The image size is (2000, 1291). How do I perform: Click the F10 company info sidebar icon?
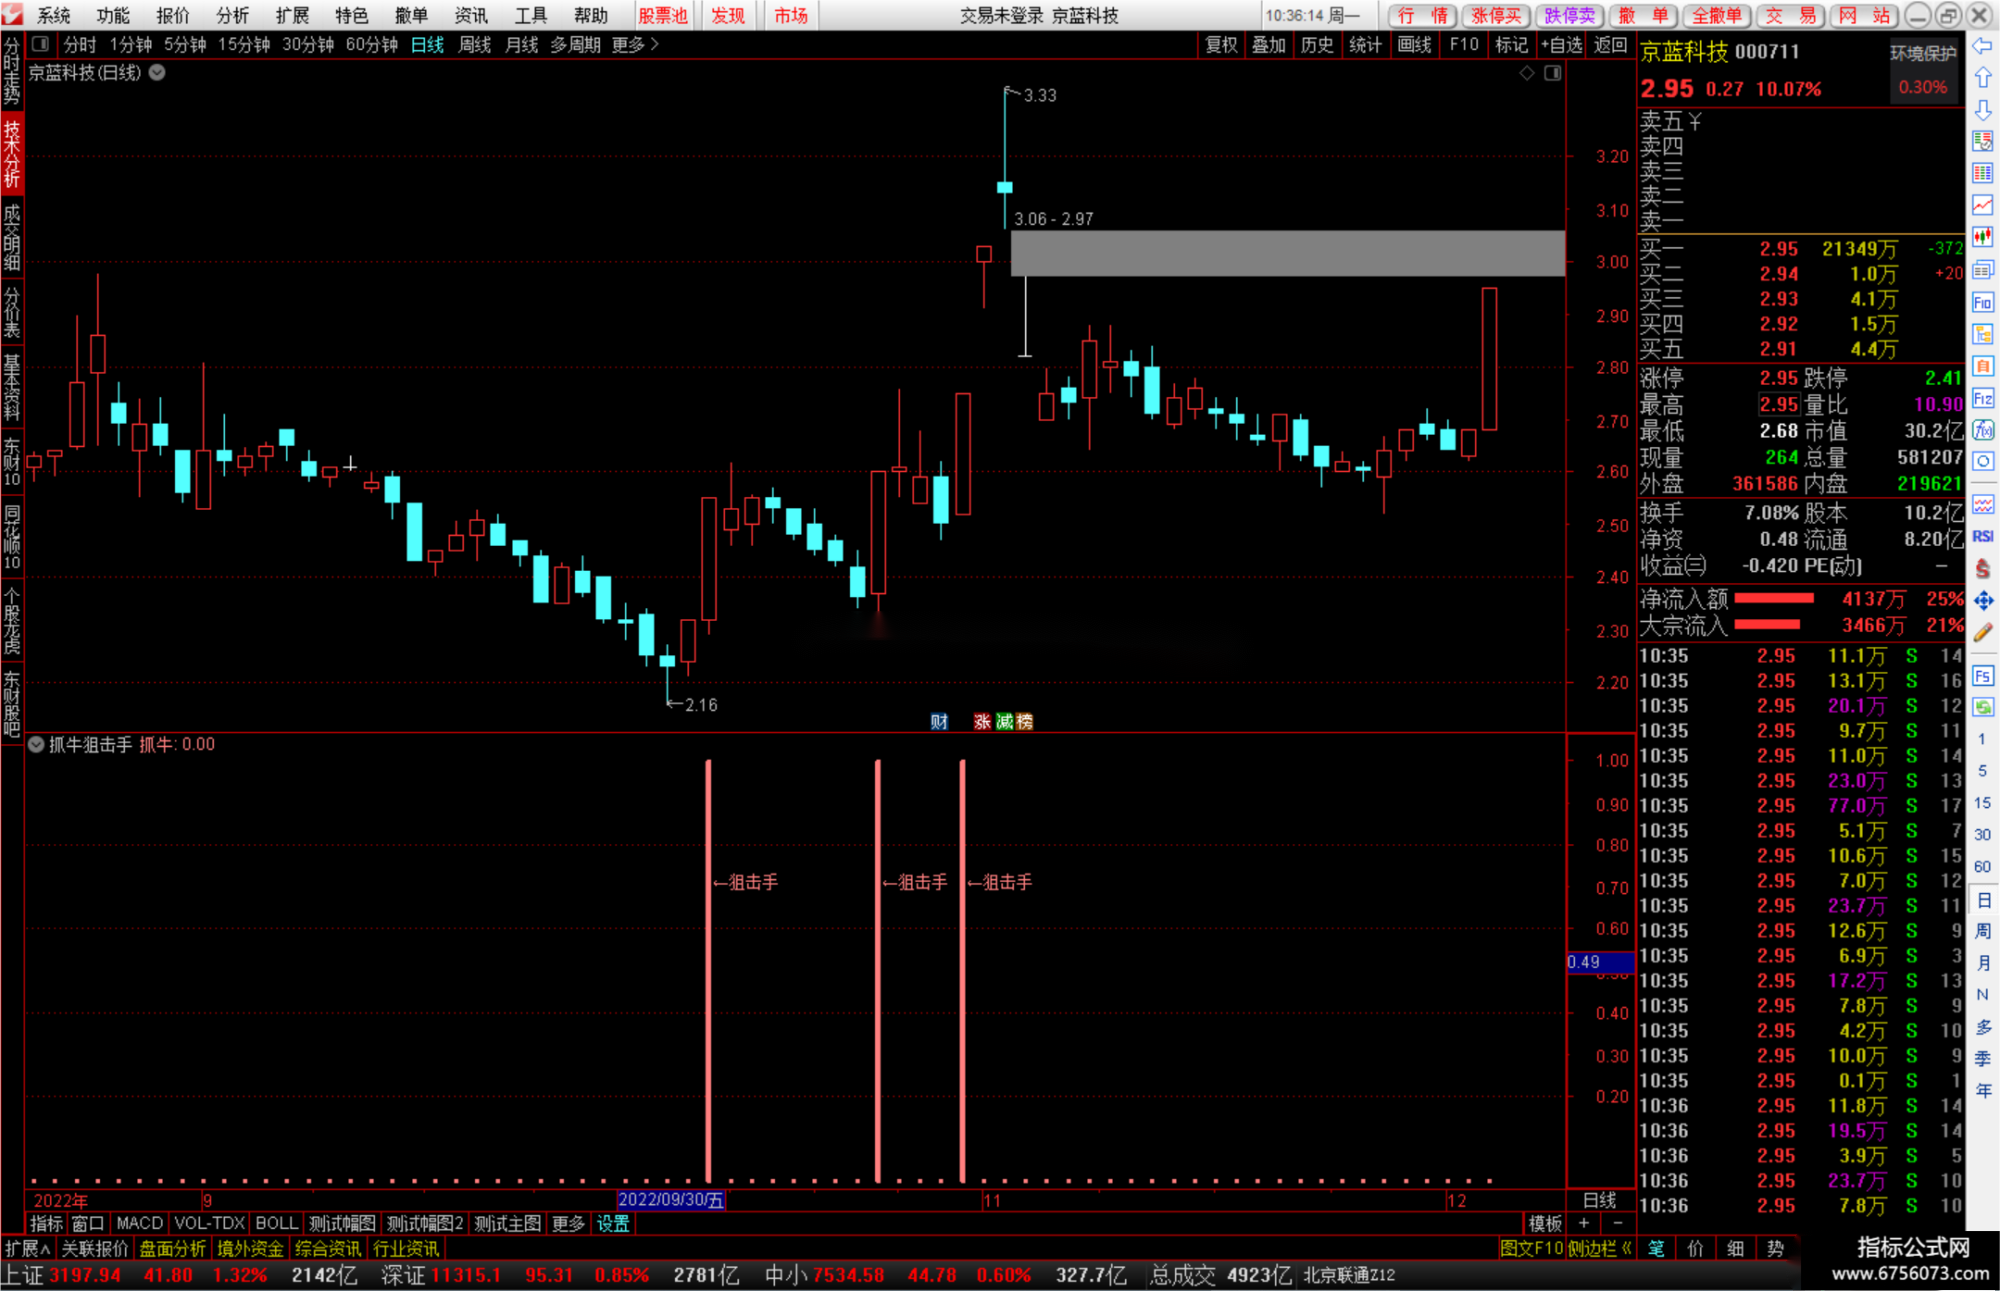click(x=1982, y=302)
